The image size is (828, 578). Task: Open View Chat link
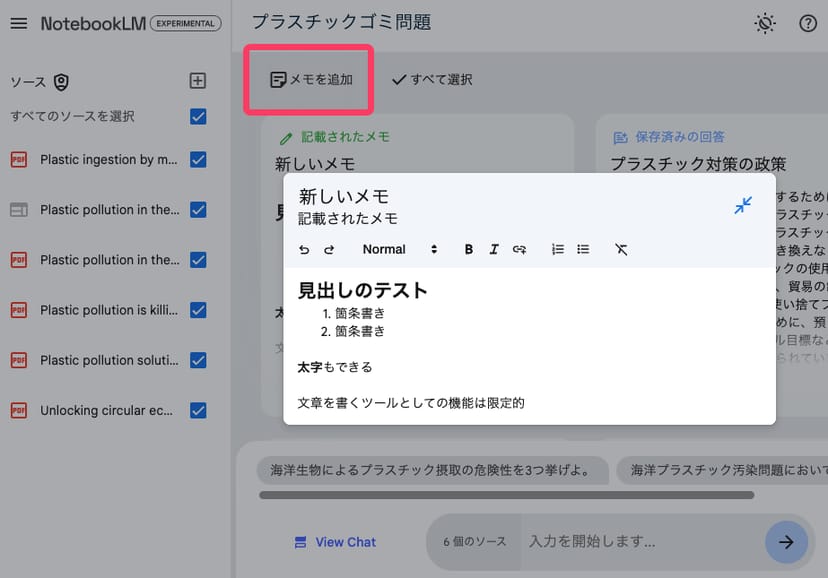(x=335, y=542)
